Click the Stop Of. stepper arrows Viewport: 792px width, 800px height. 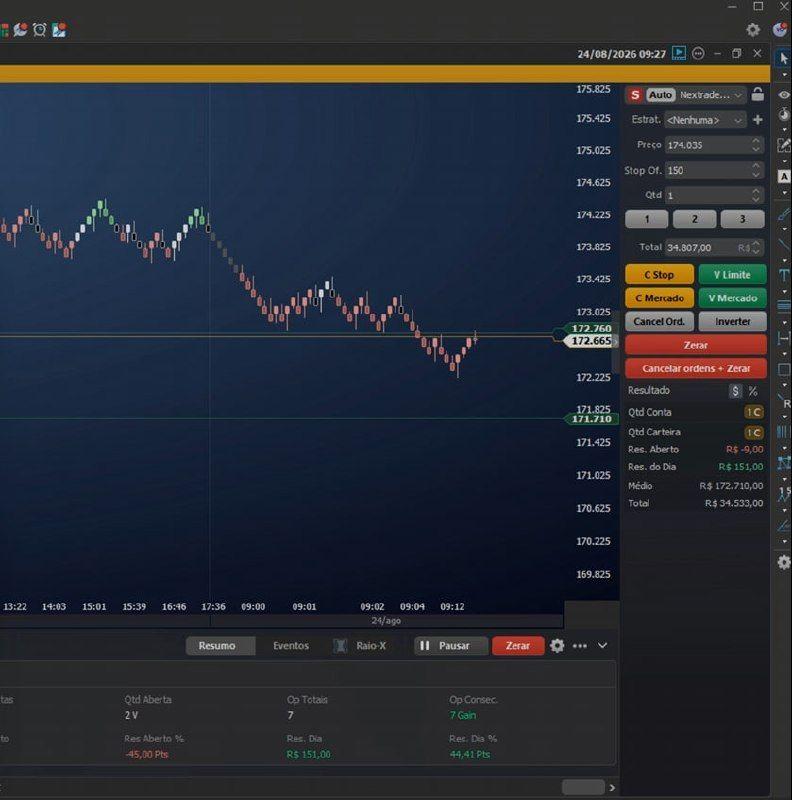click(x=756, y=170)
